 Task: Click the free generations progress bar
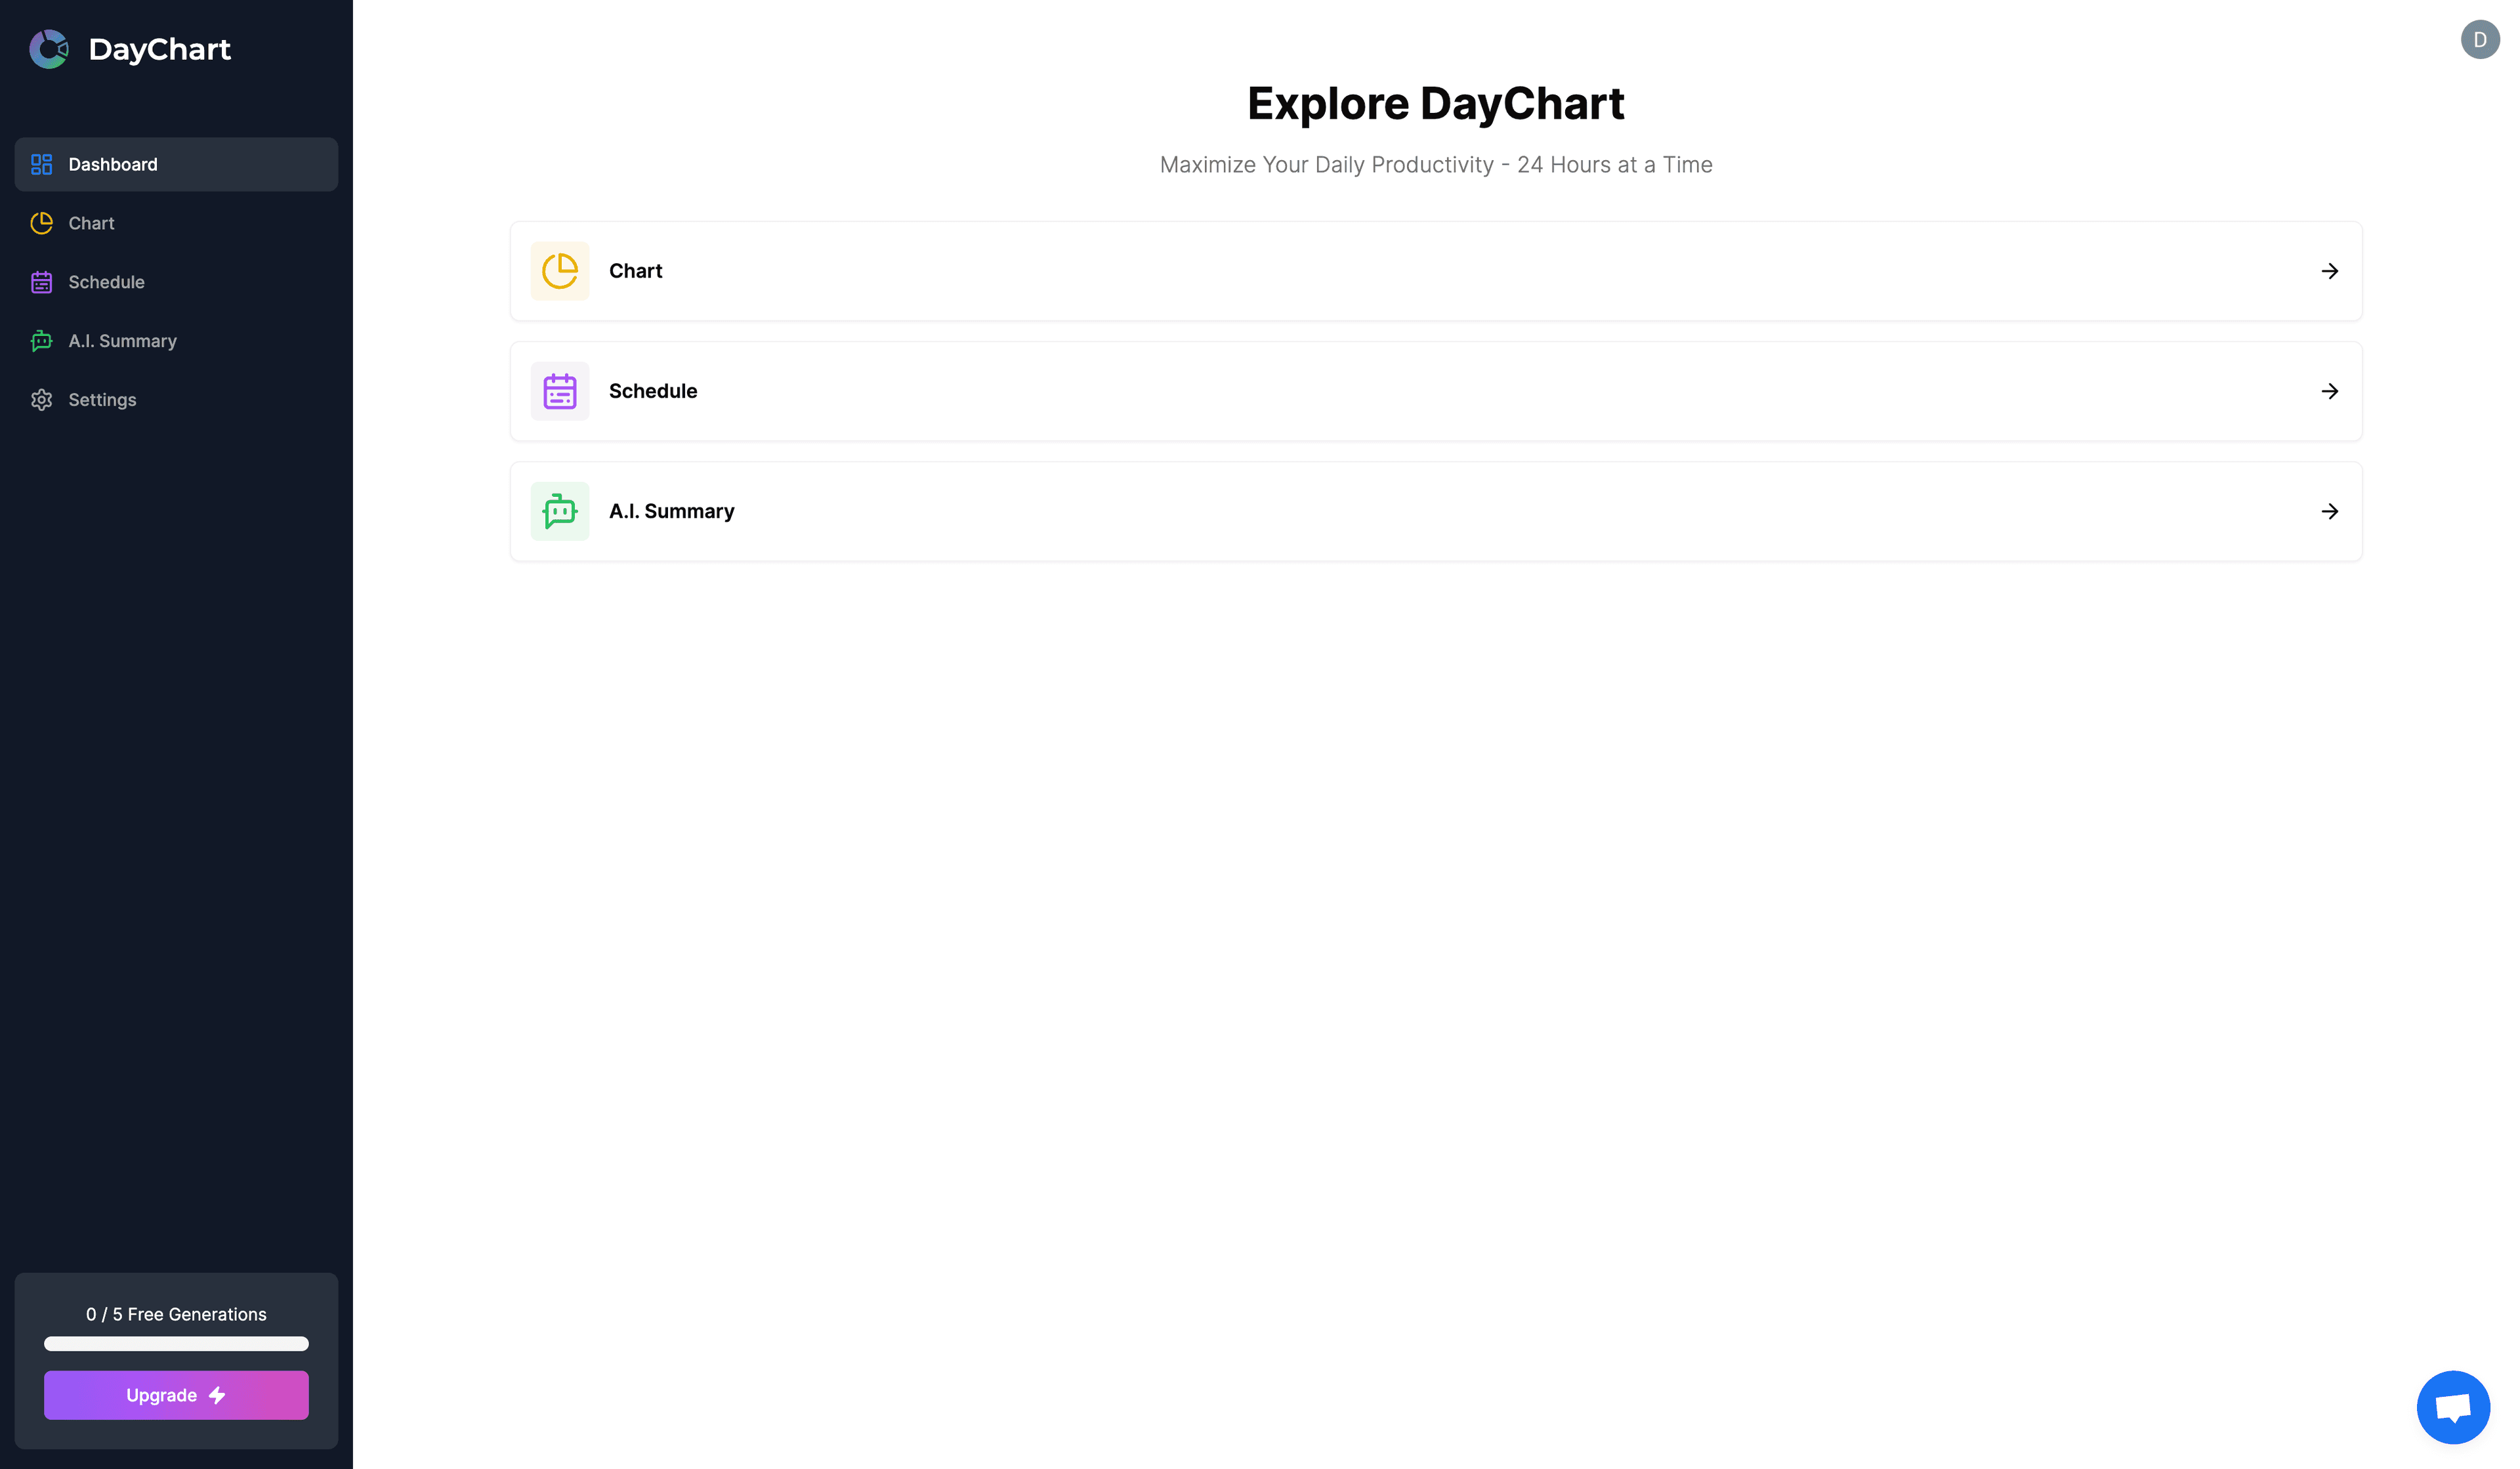176,1344
